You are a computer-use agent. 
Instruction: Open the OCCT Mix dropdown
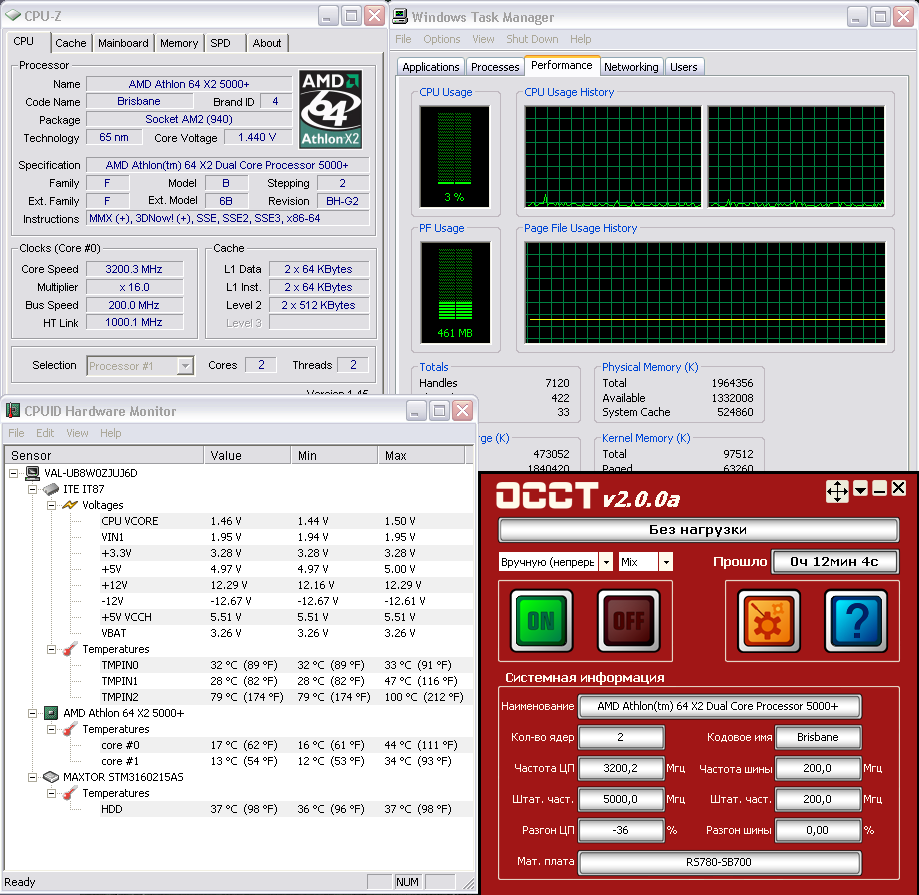(x=666, y=562)
